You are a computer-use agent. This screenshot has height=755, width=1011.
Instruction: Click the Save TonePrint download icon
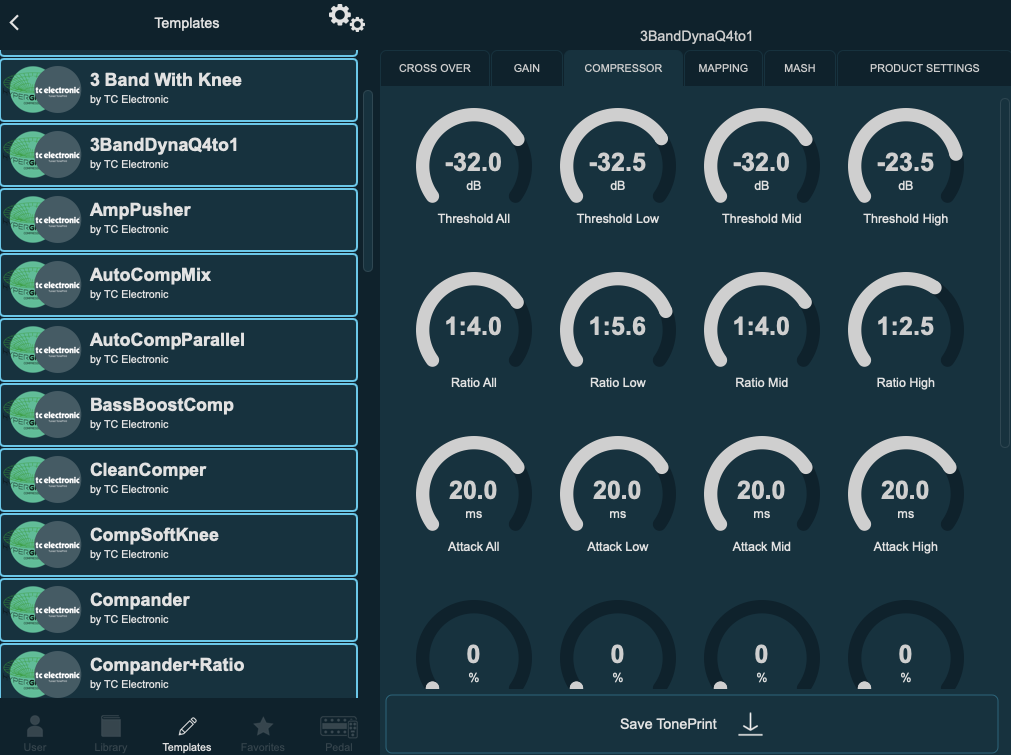pos(750,724)
